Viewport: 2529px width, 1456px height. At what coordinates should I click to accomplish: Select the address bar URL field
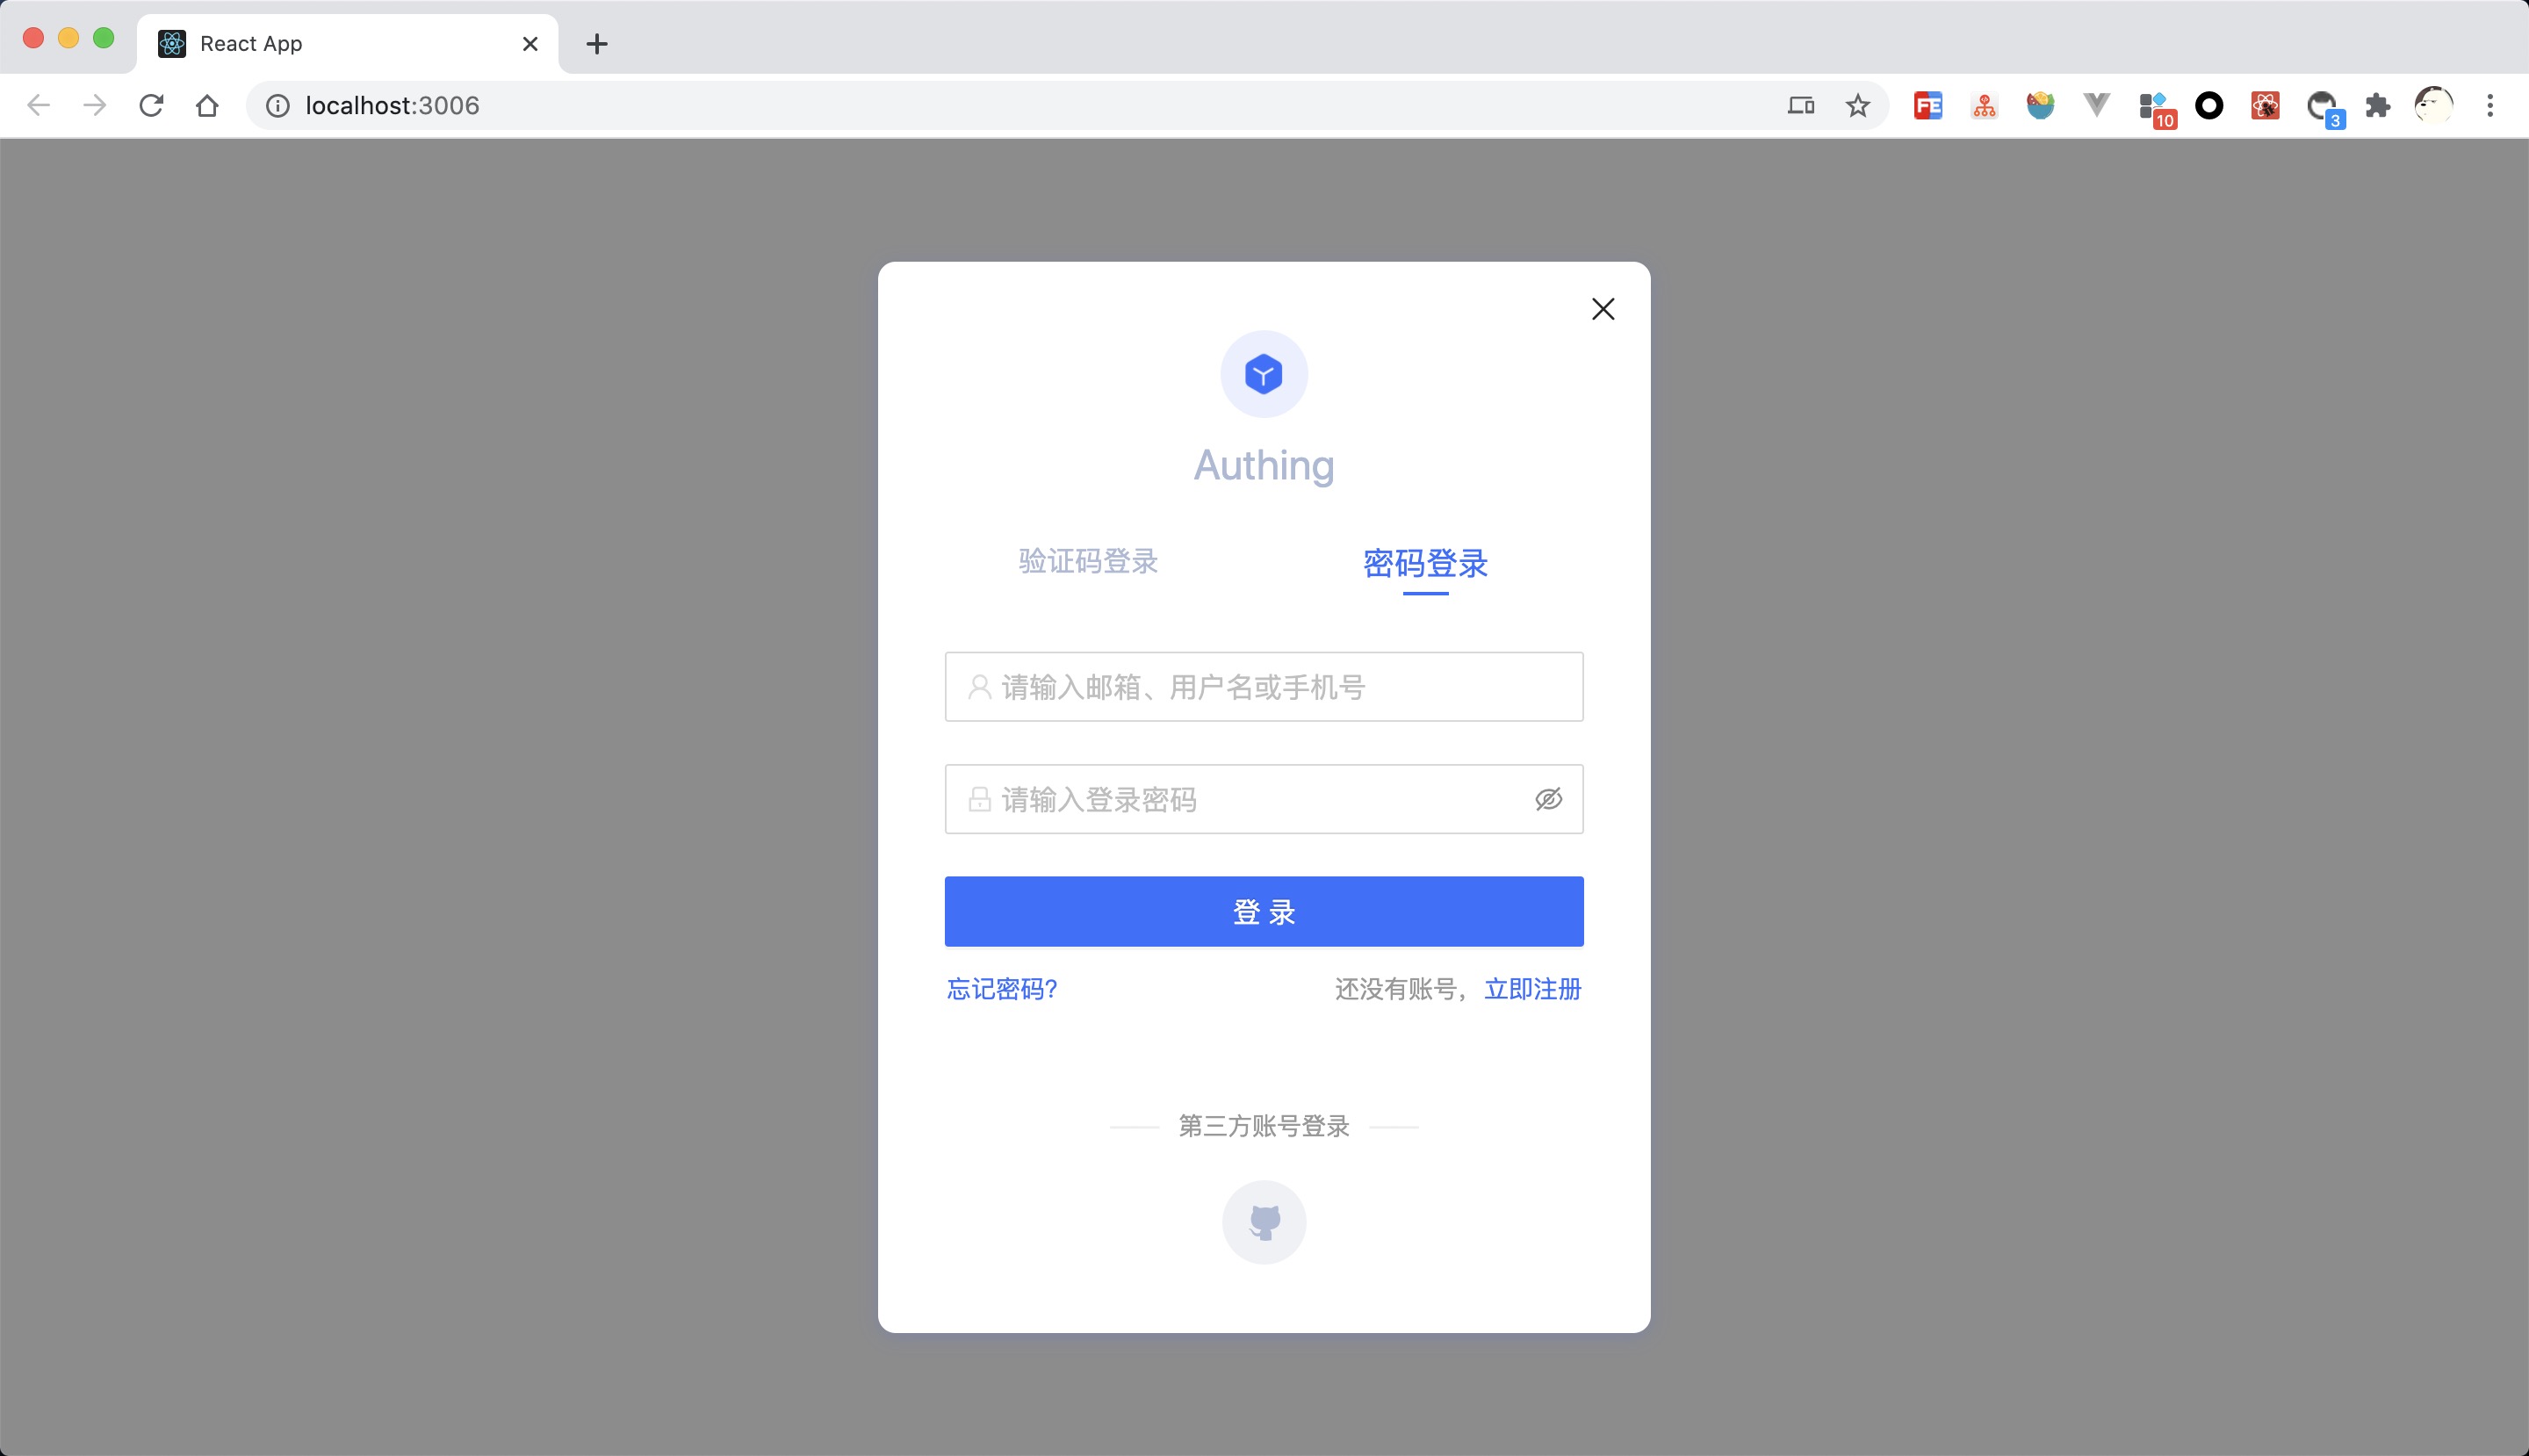tap(391, 106)
